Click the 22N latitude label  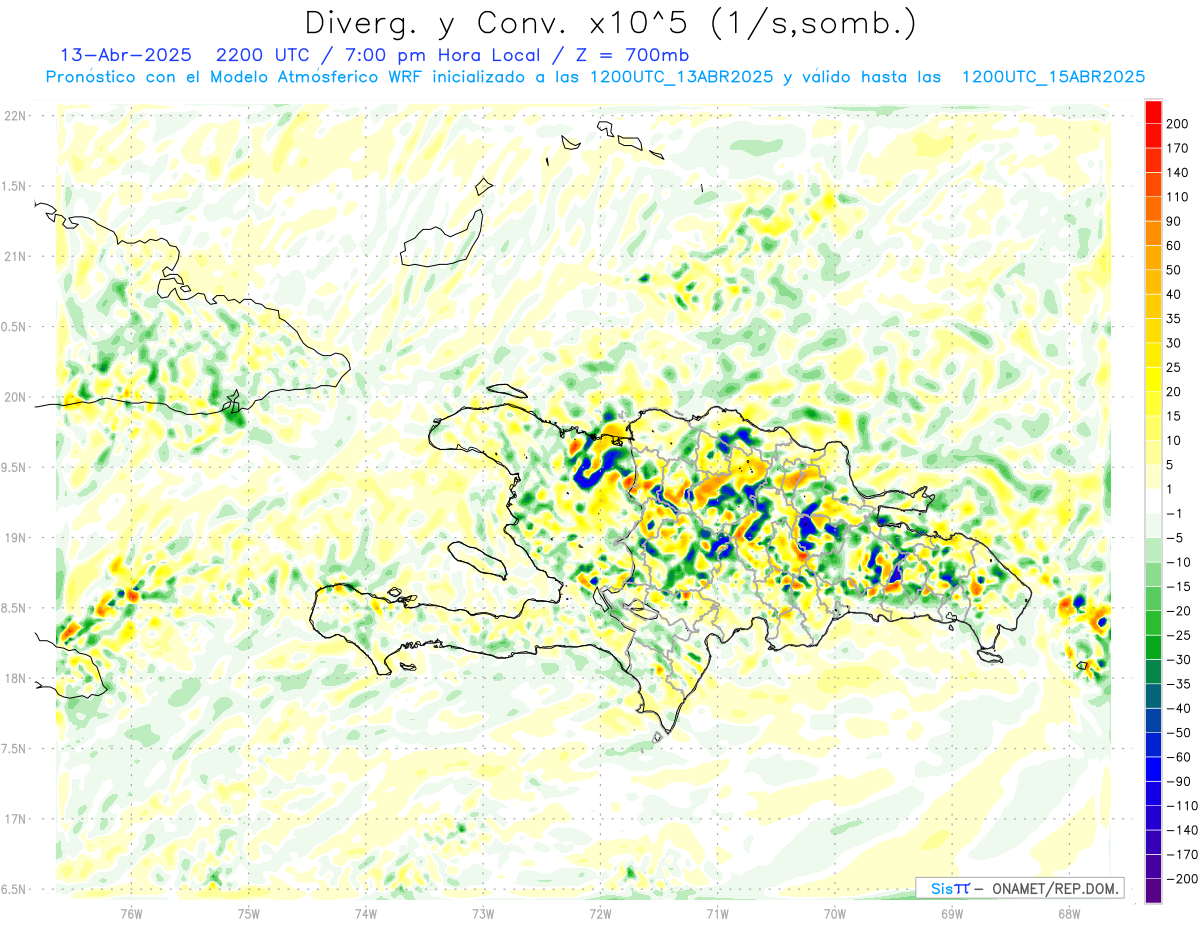coord(15,116)
